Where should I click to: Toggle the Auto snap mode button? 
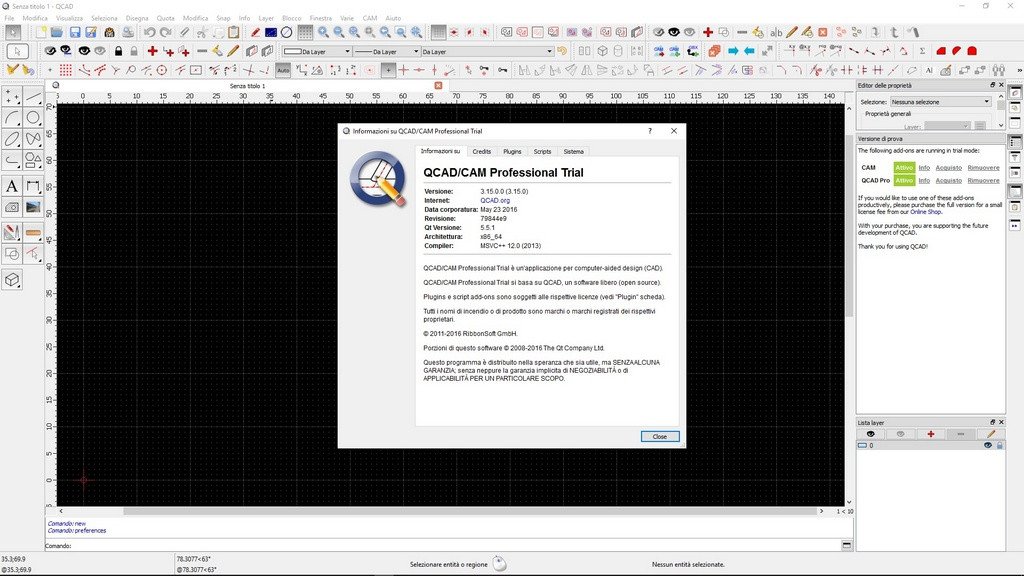click(x=283, y=70)
